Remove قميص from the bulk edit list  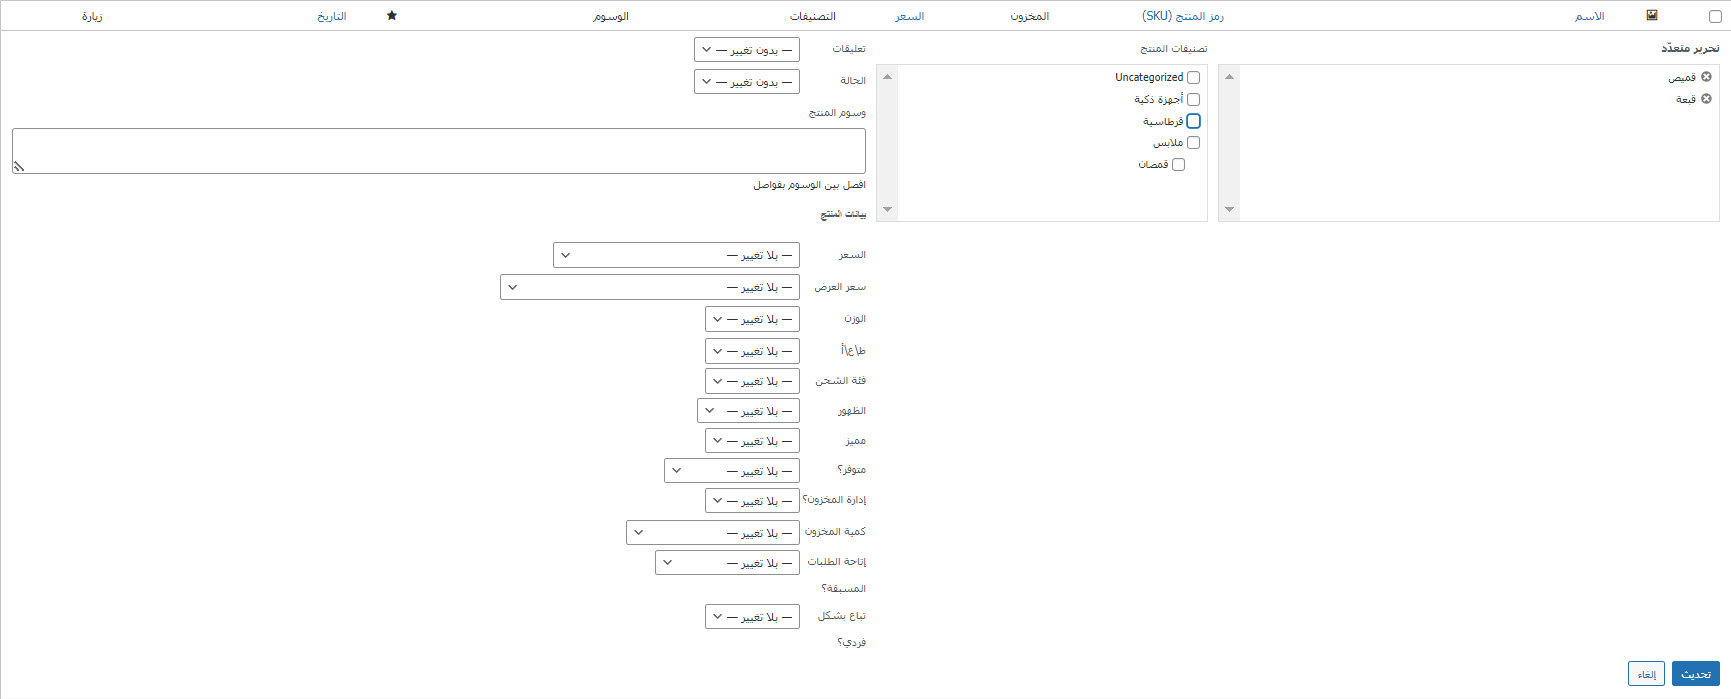1706,77
